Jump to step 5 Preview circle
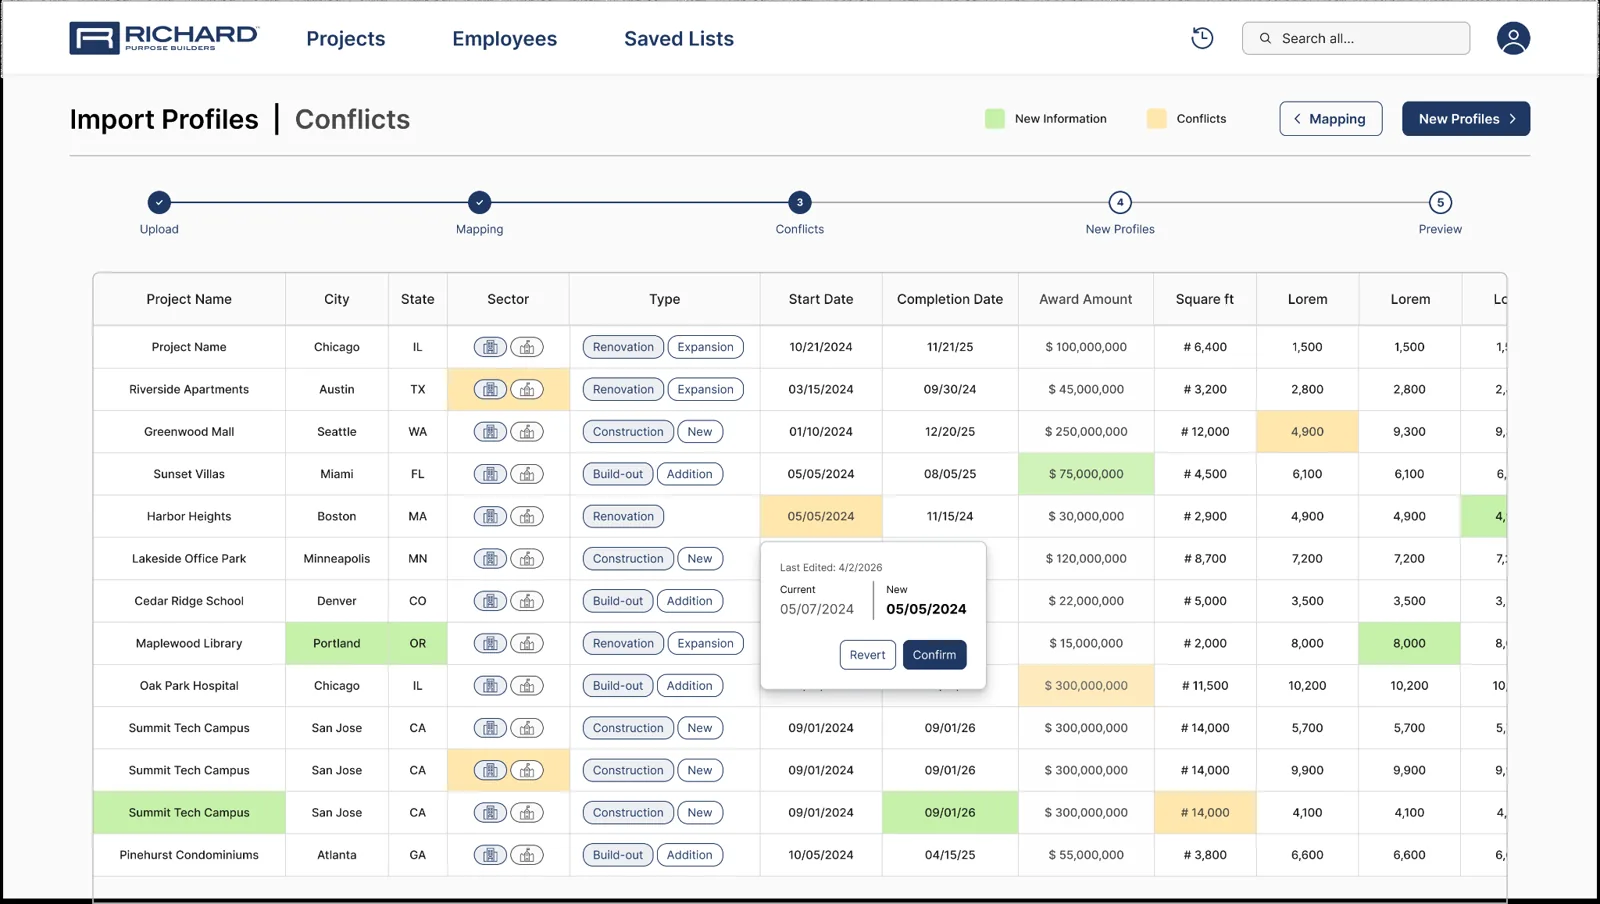Image resolution: width=1600 pixels, height=904 pixels. click(1440, 202)
